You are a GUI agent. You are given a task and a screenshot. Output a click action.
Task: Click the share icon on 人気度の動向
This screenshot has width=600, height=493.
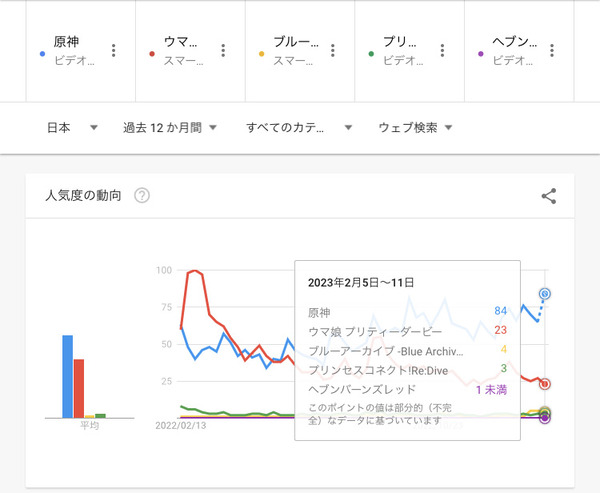[549, 196]
